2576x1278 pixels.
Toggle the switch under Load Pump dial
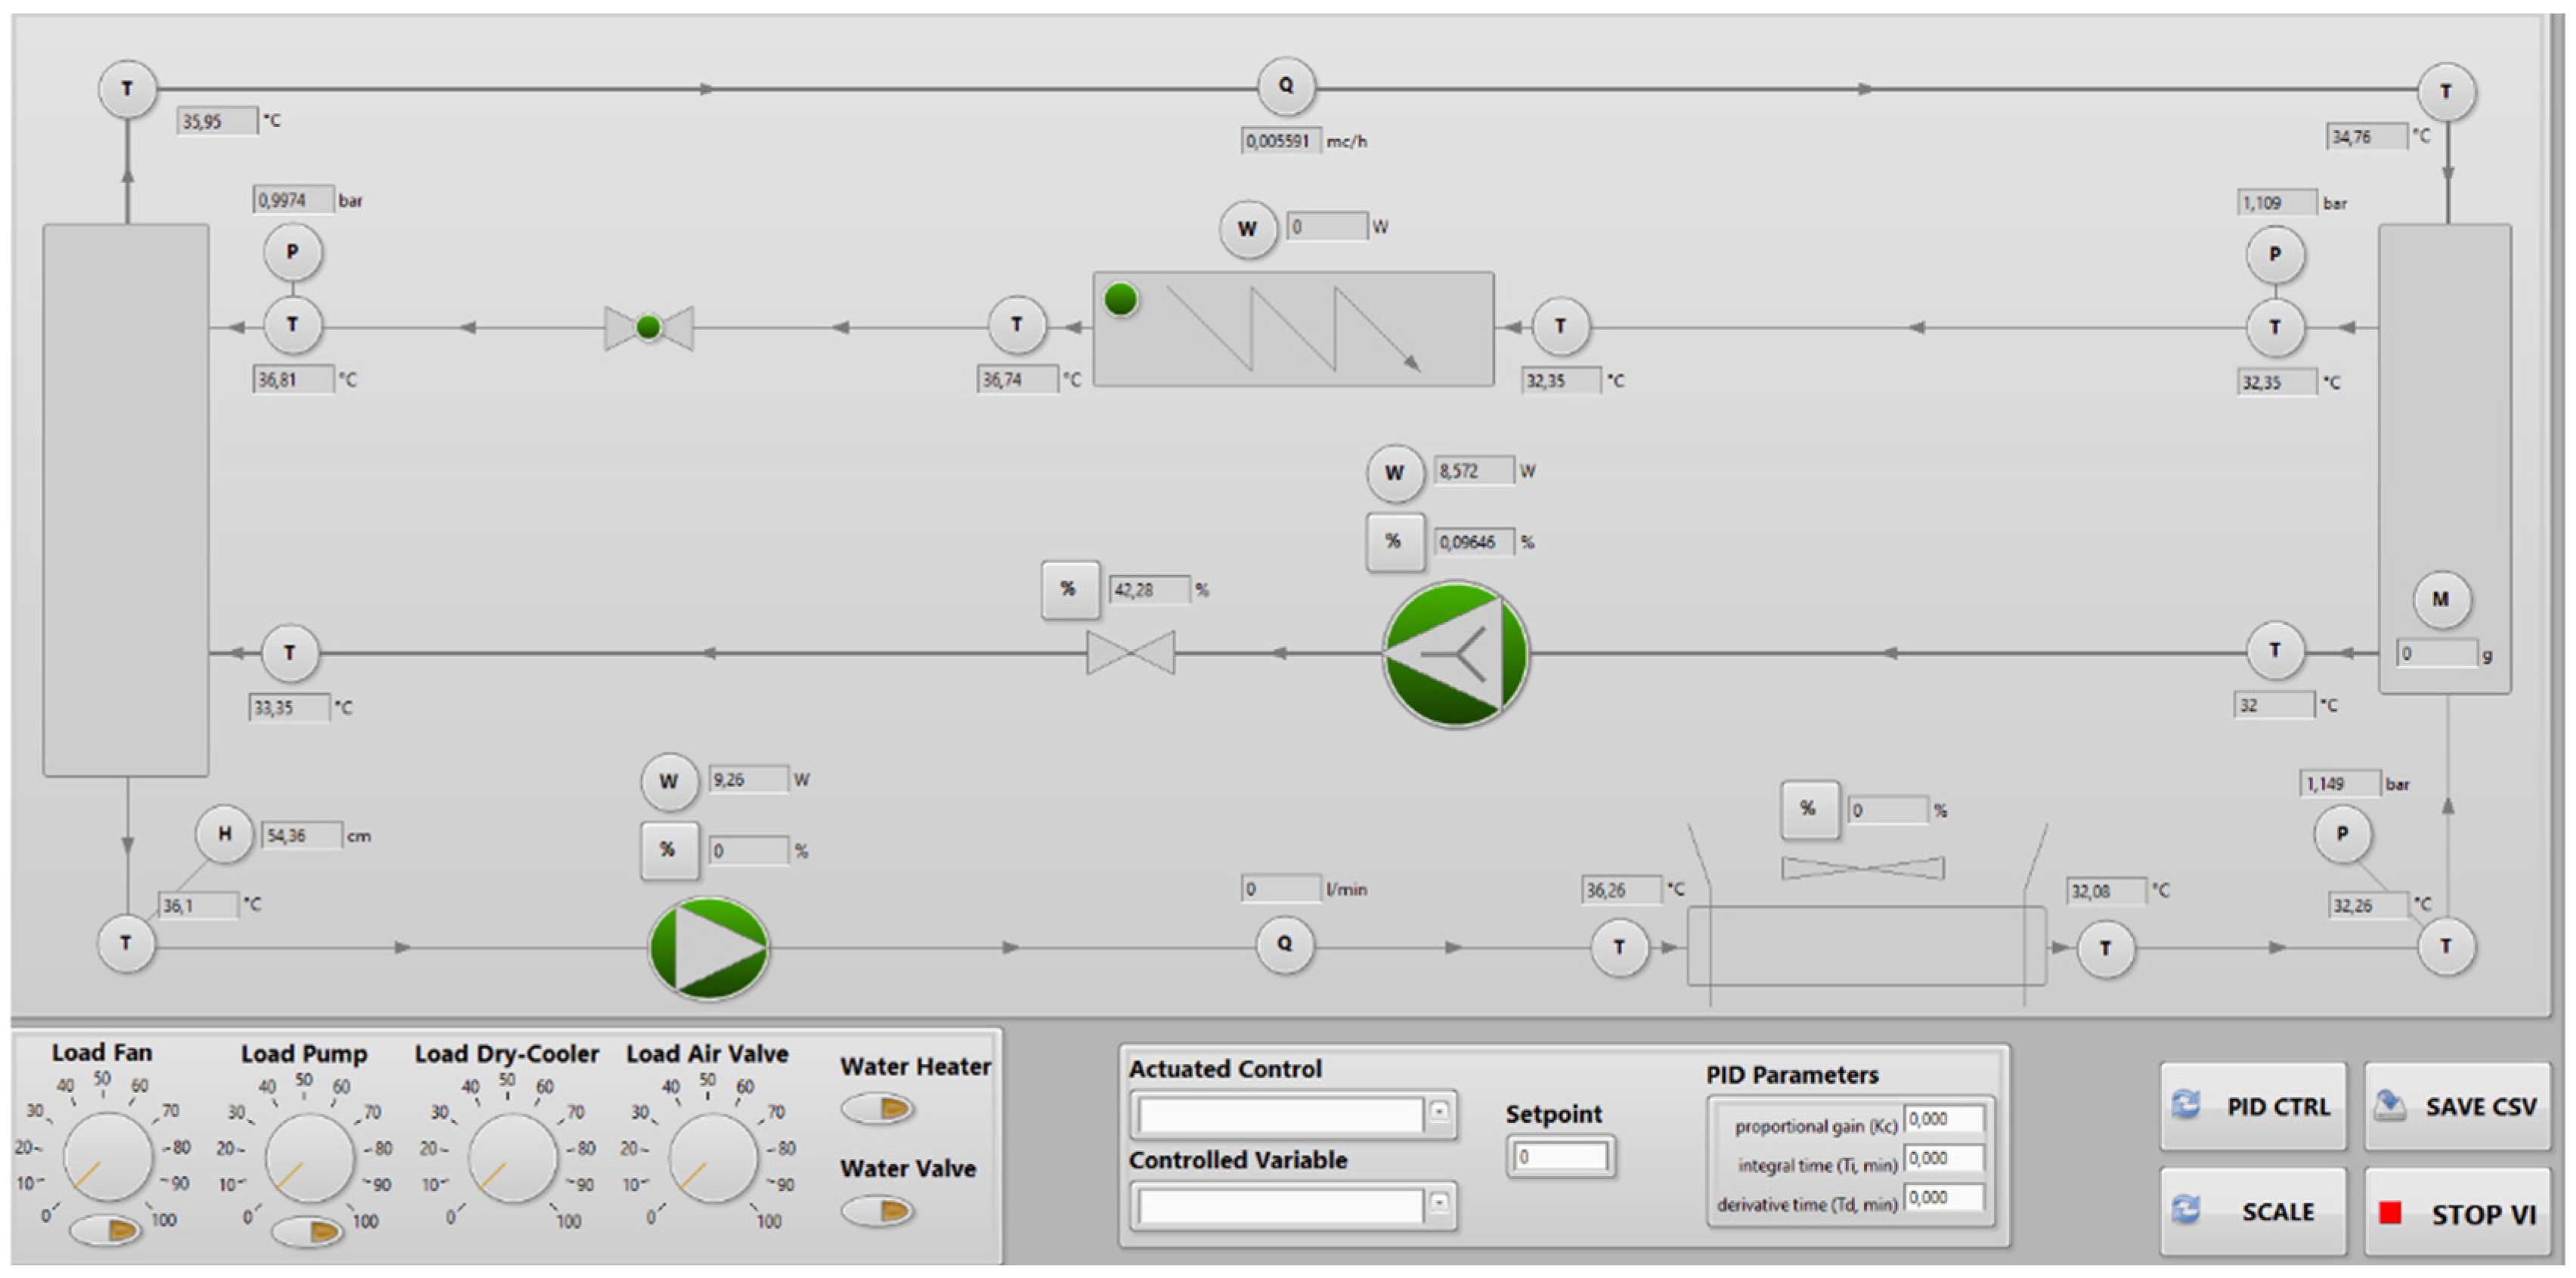[x=308, y=1230]
